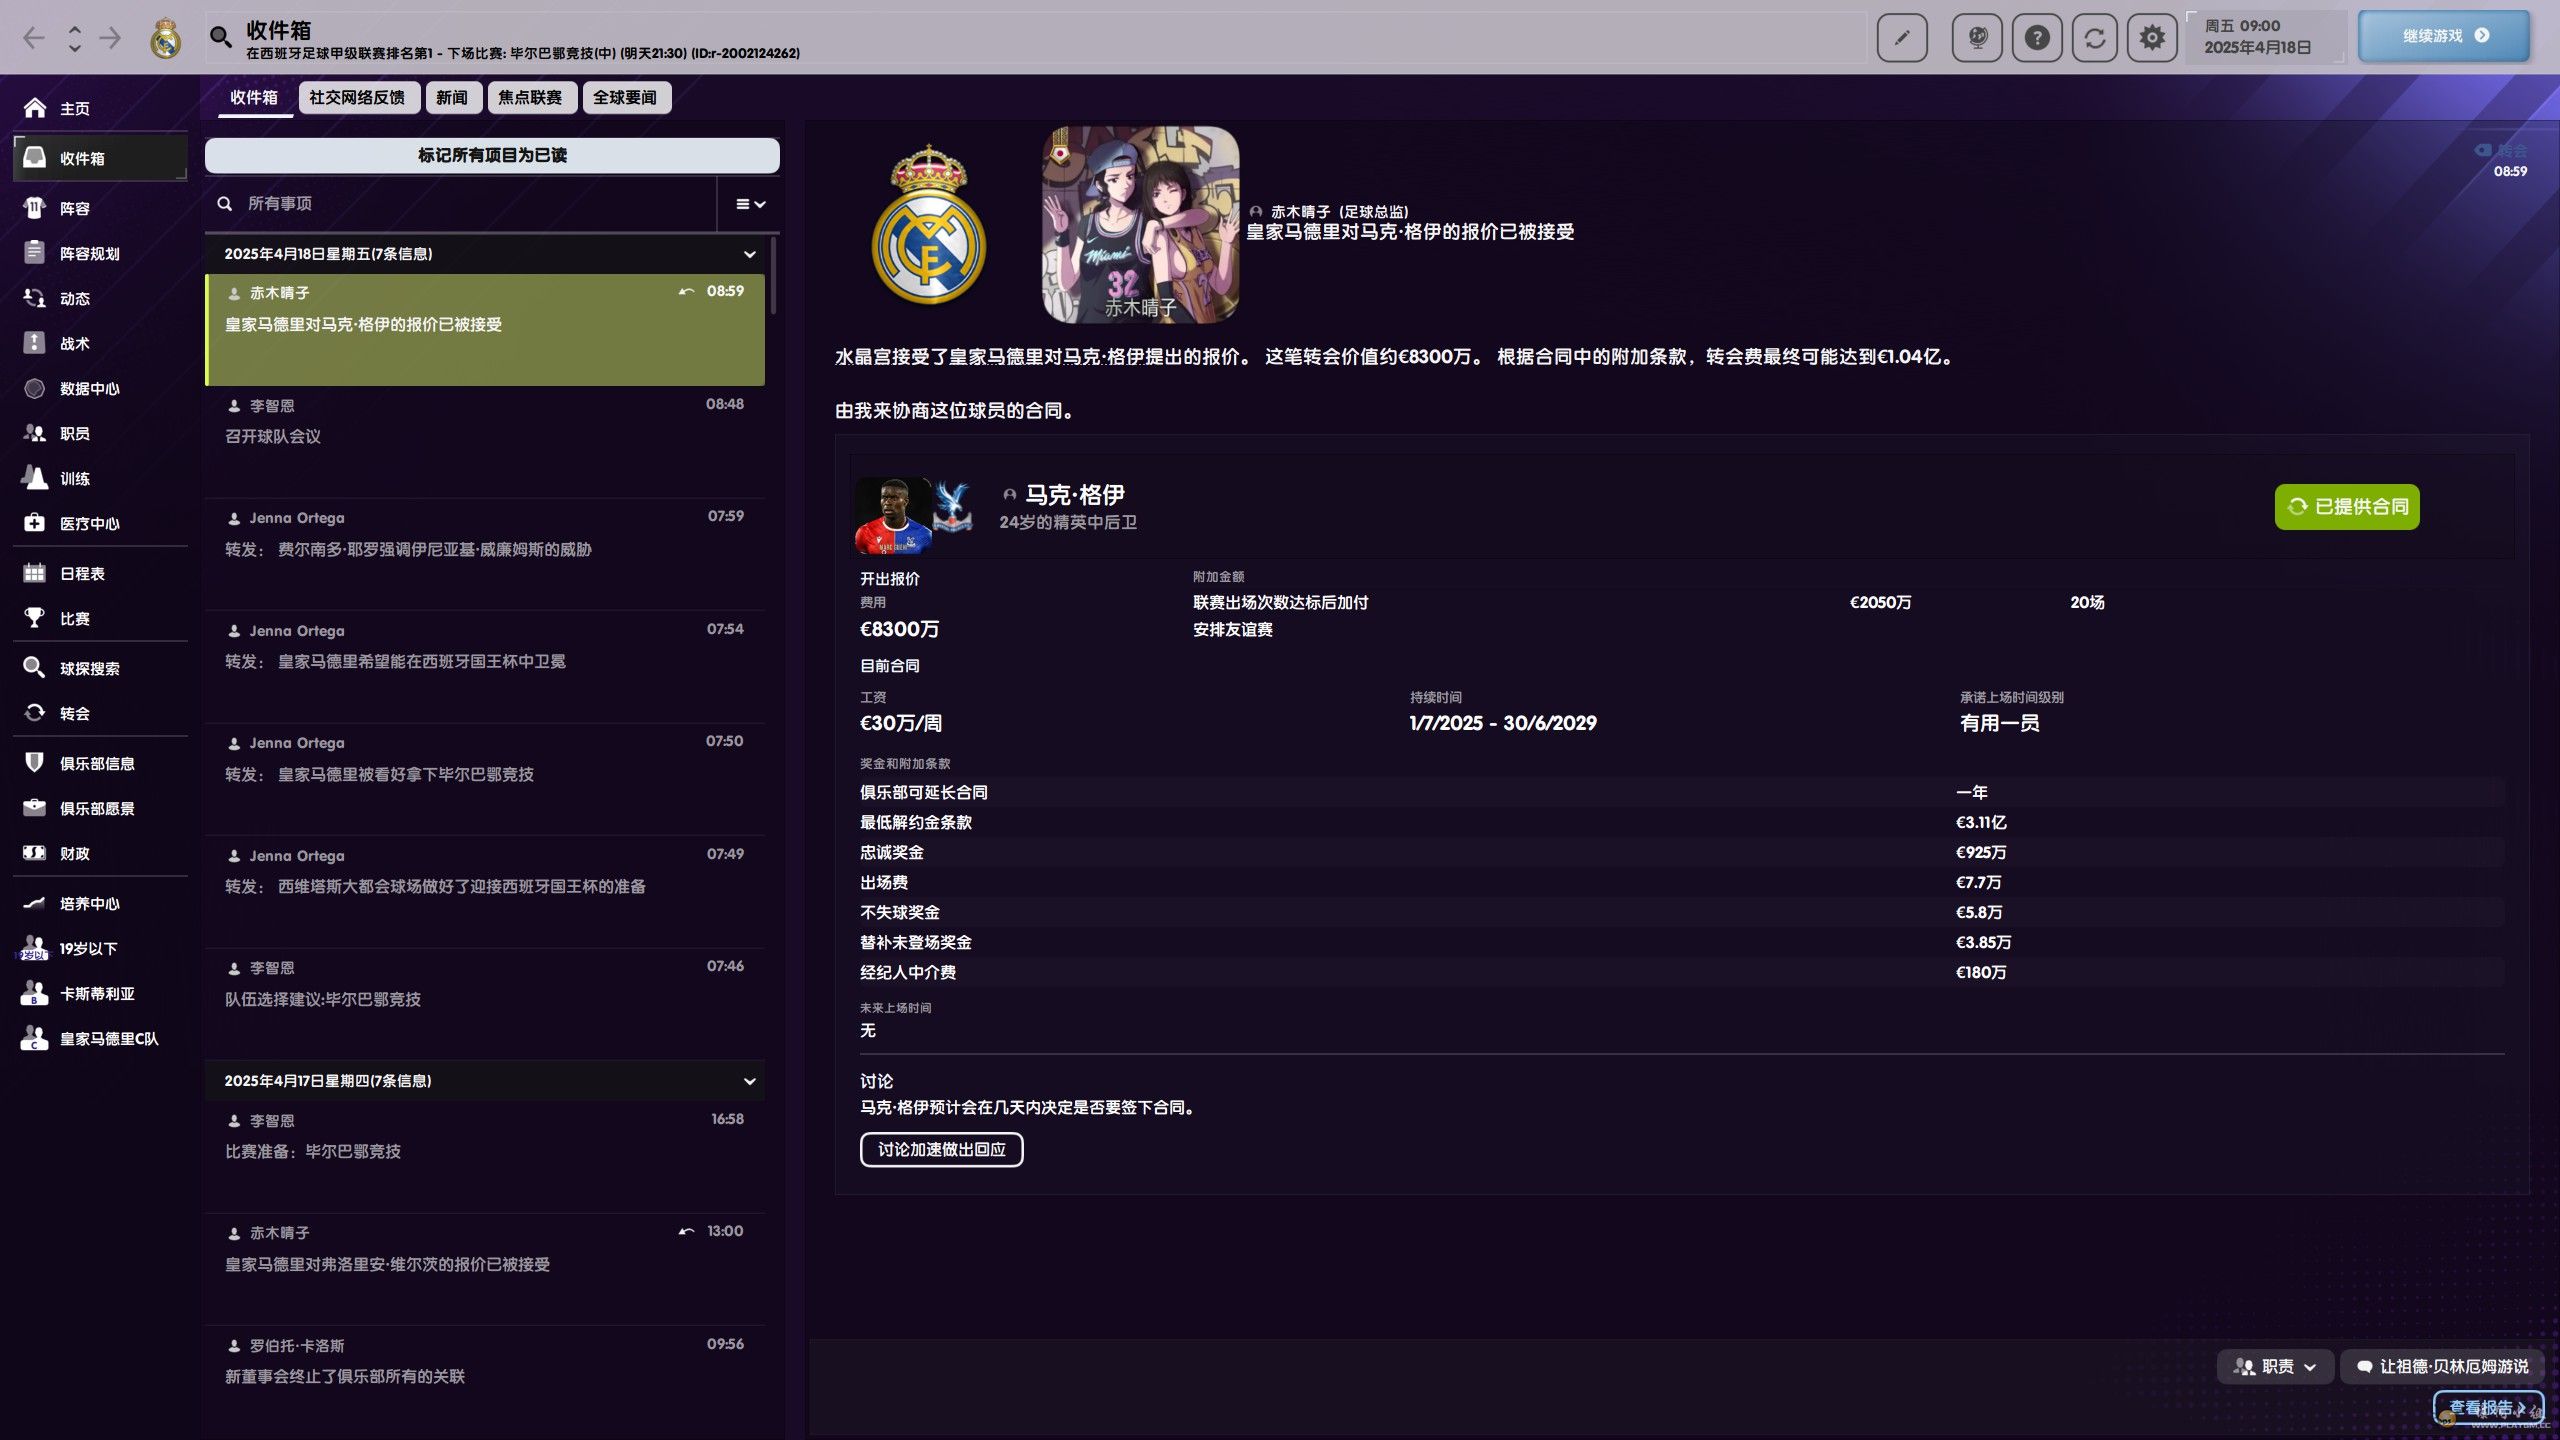Switch to 社交网络反馈 tab
2560x1440 pixels.
pyautogui.click(x=358, y=97)
